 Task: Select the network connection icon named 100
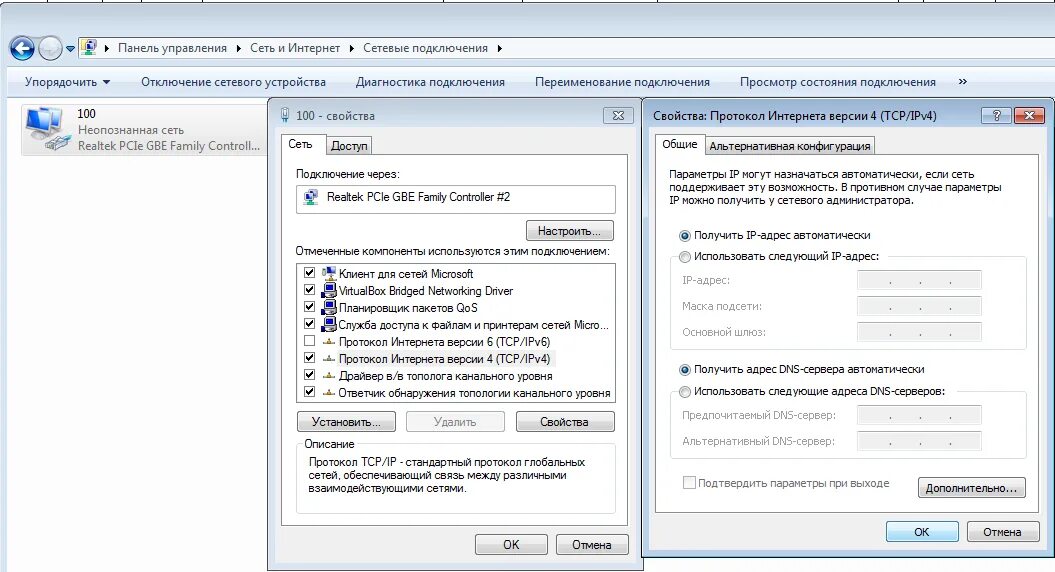[48, 129]
